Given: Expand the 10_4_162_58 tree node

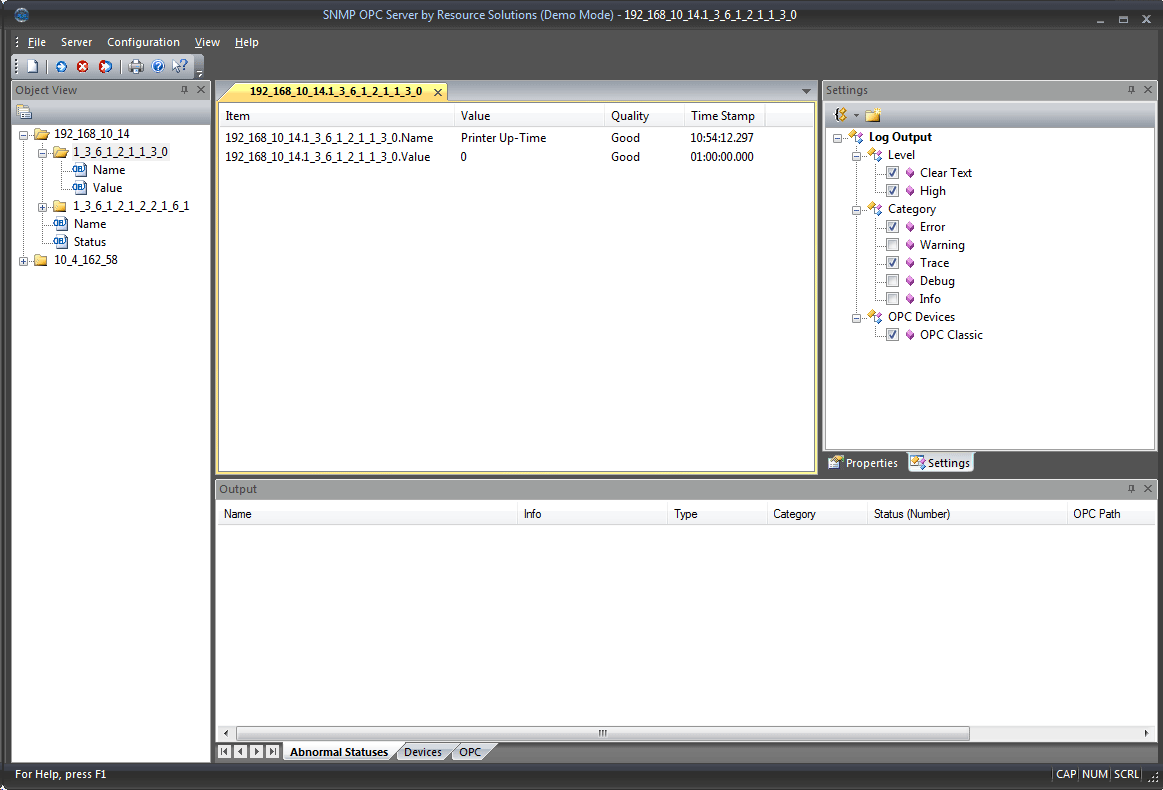Looking at the screenshot, I should pyautogui.click(x=24, y=260).
